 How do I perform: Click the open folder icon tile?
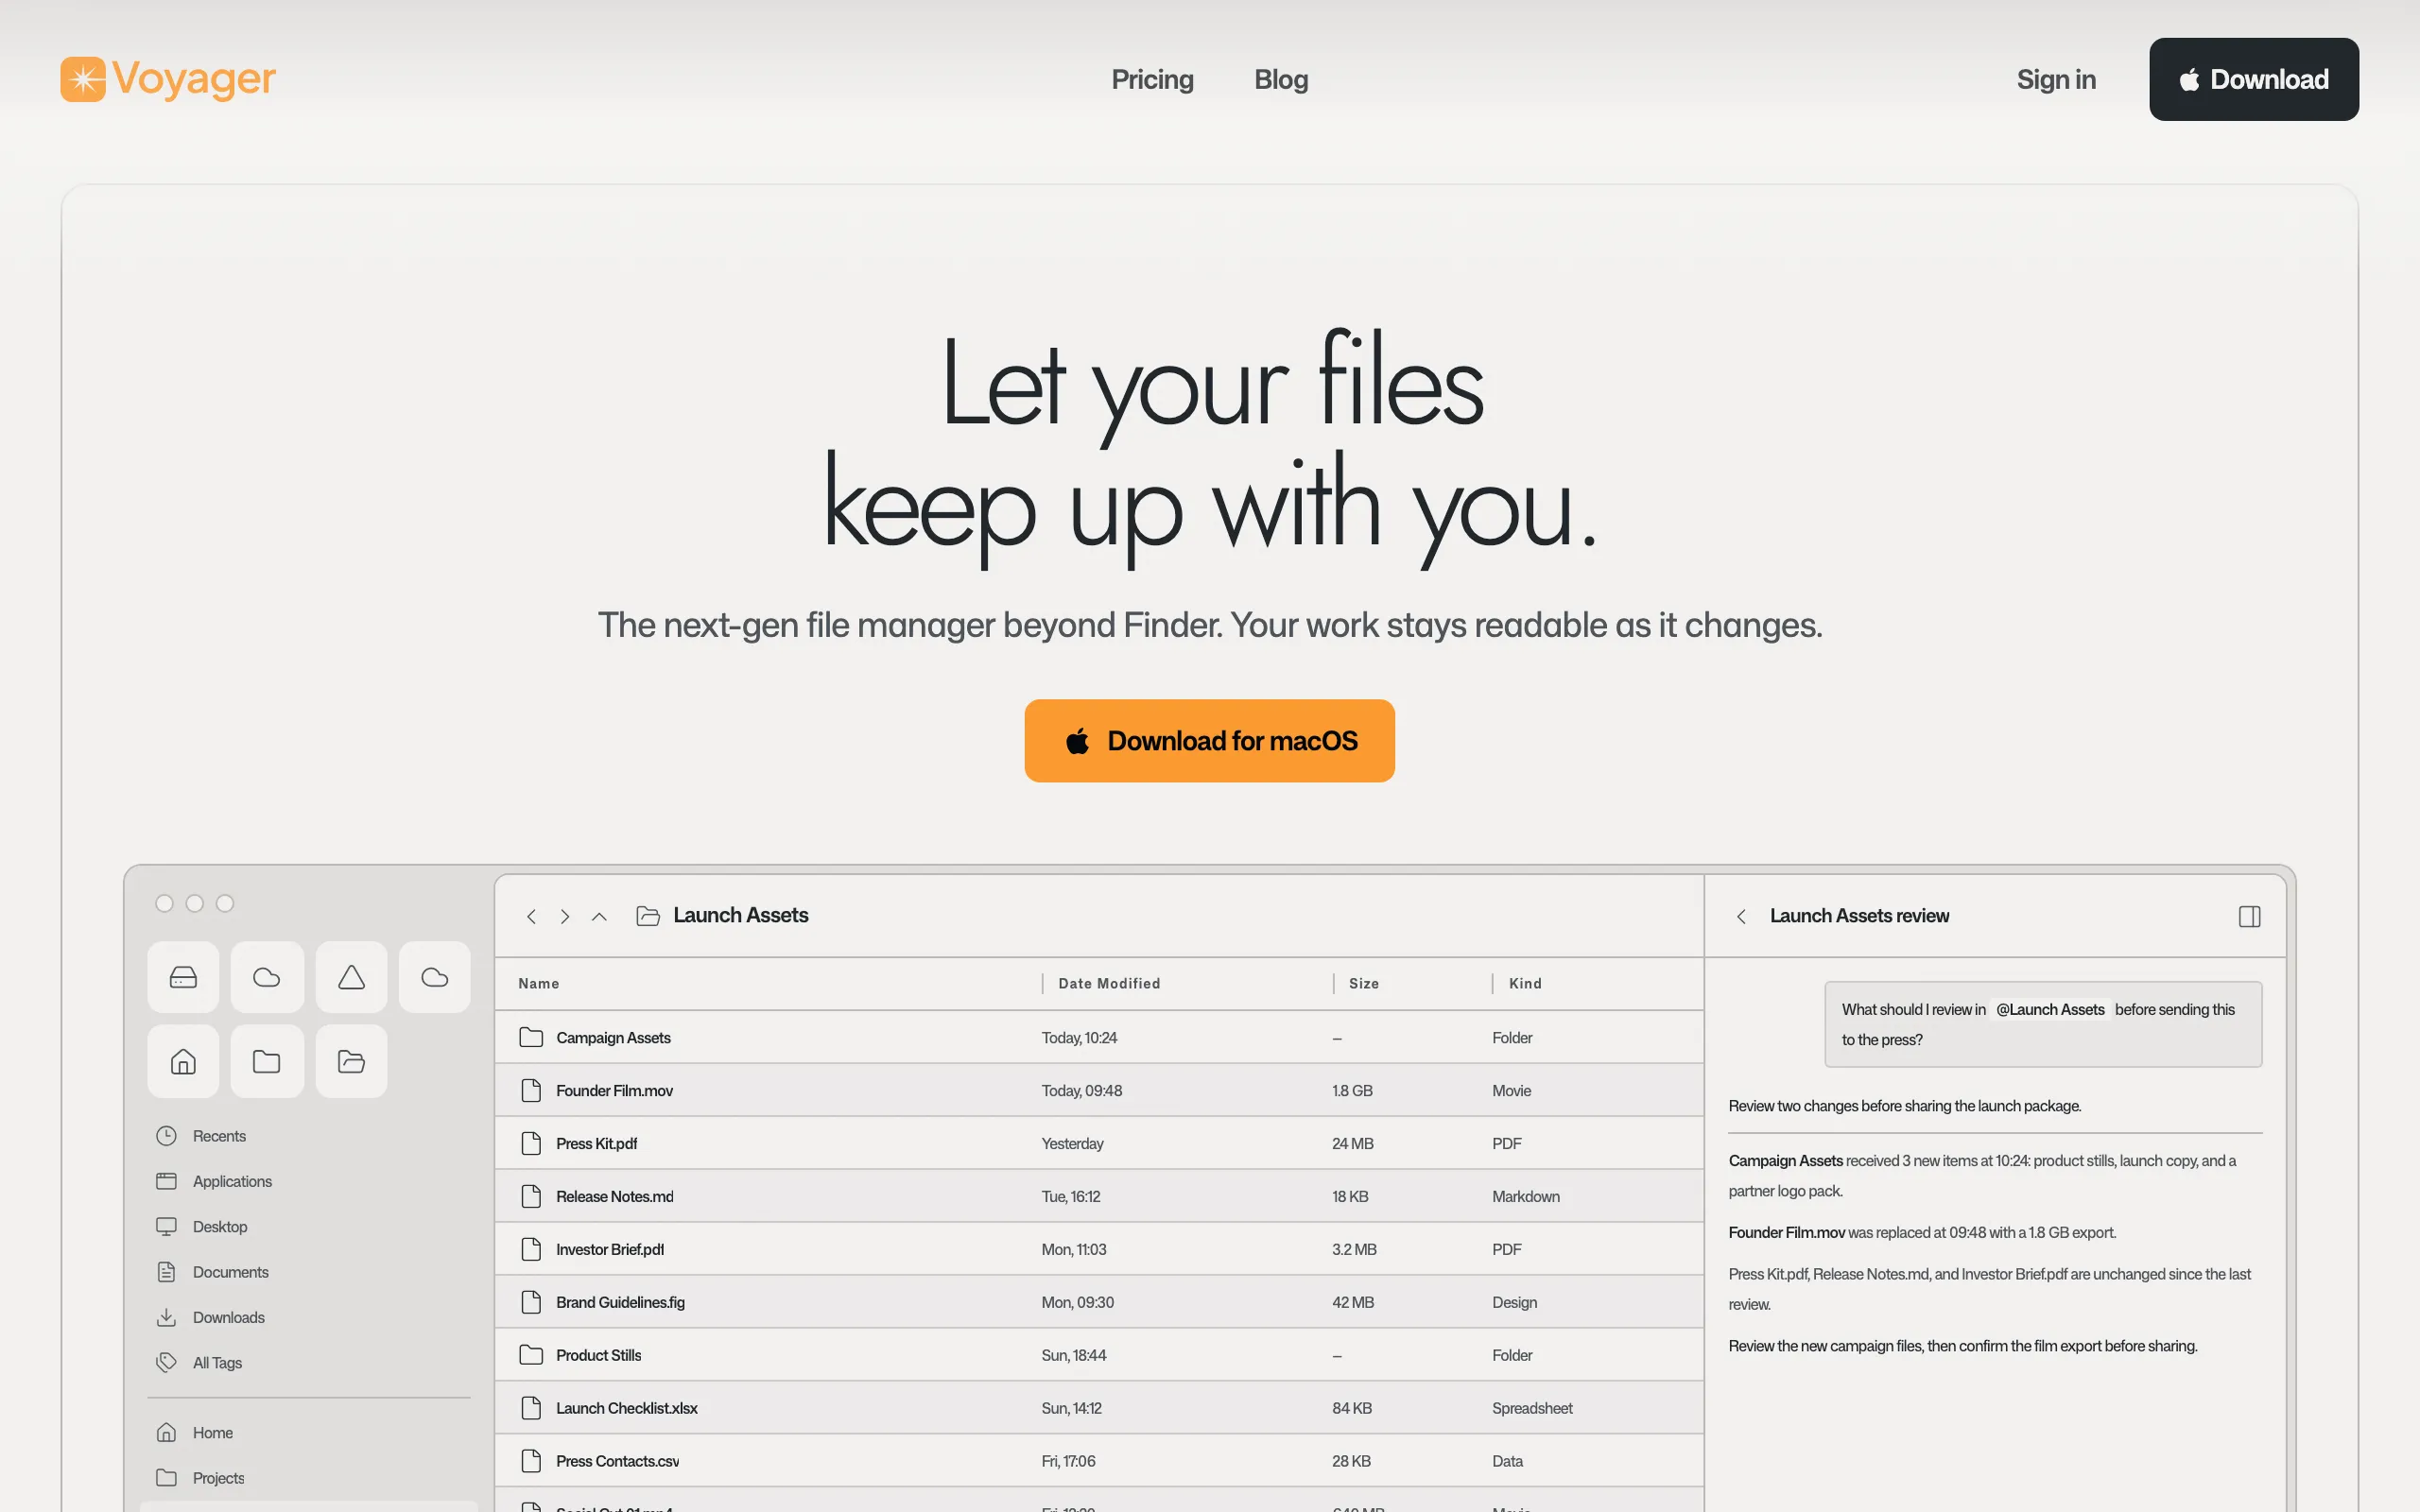tap(351, 1061)
